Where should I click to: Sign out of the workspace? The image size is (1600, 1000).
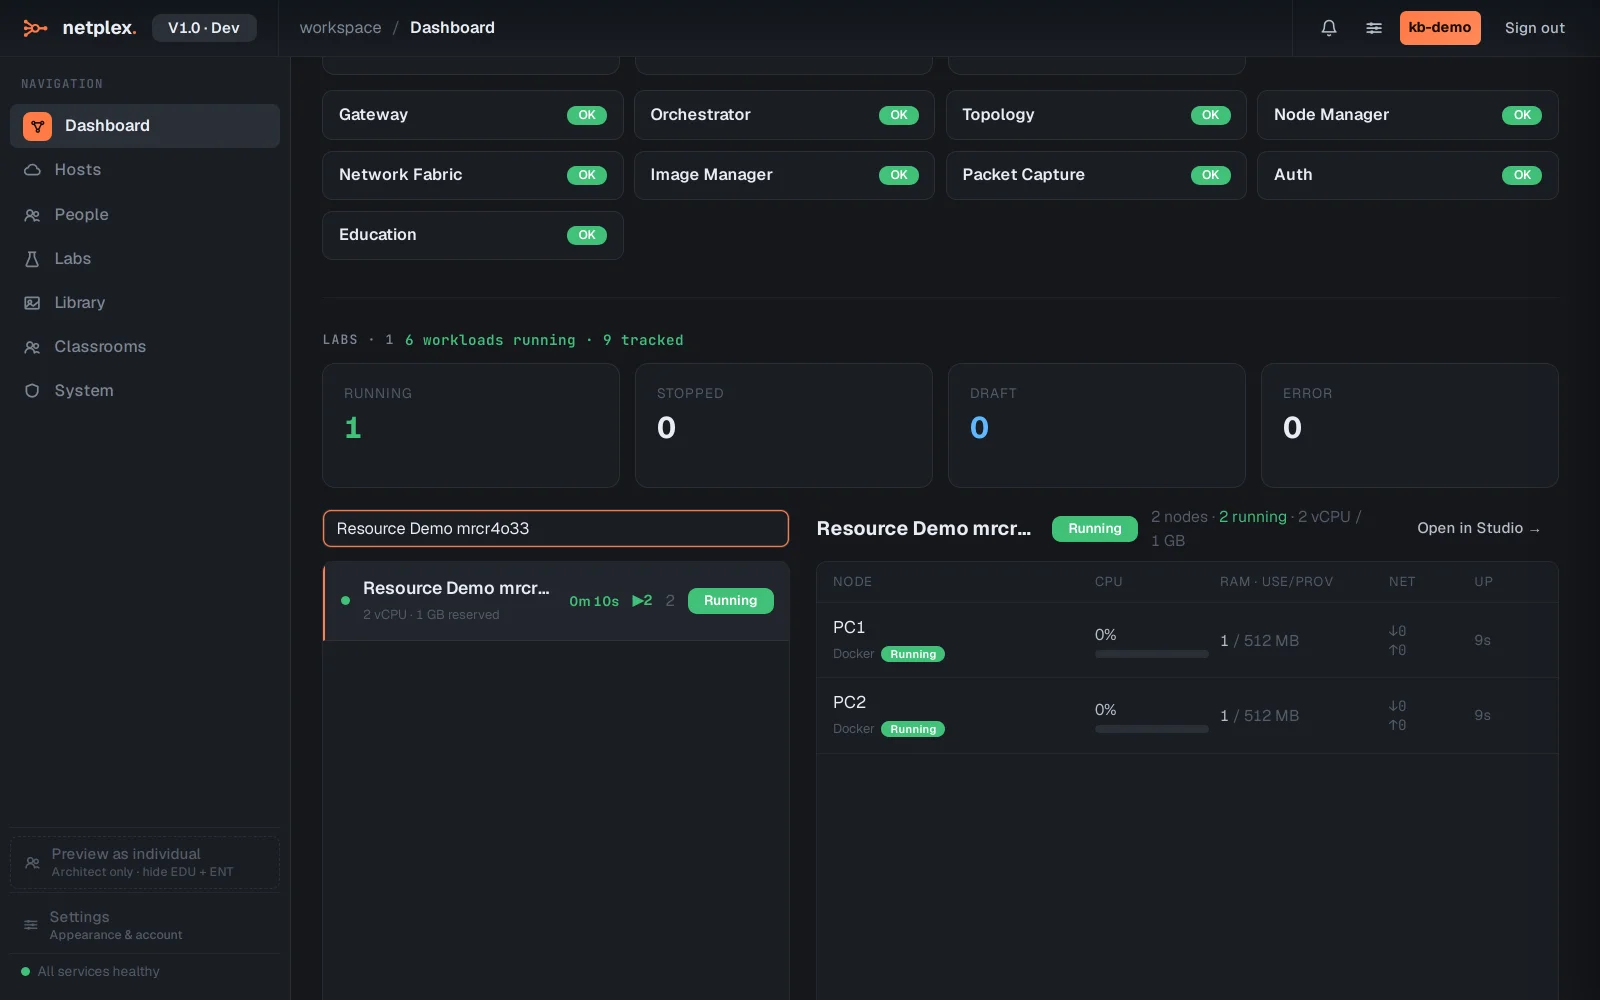[x=1535, y=28]
